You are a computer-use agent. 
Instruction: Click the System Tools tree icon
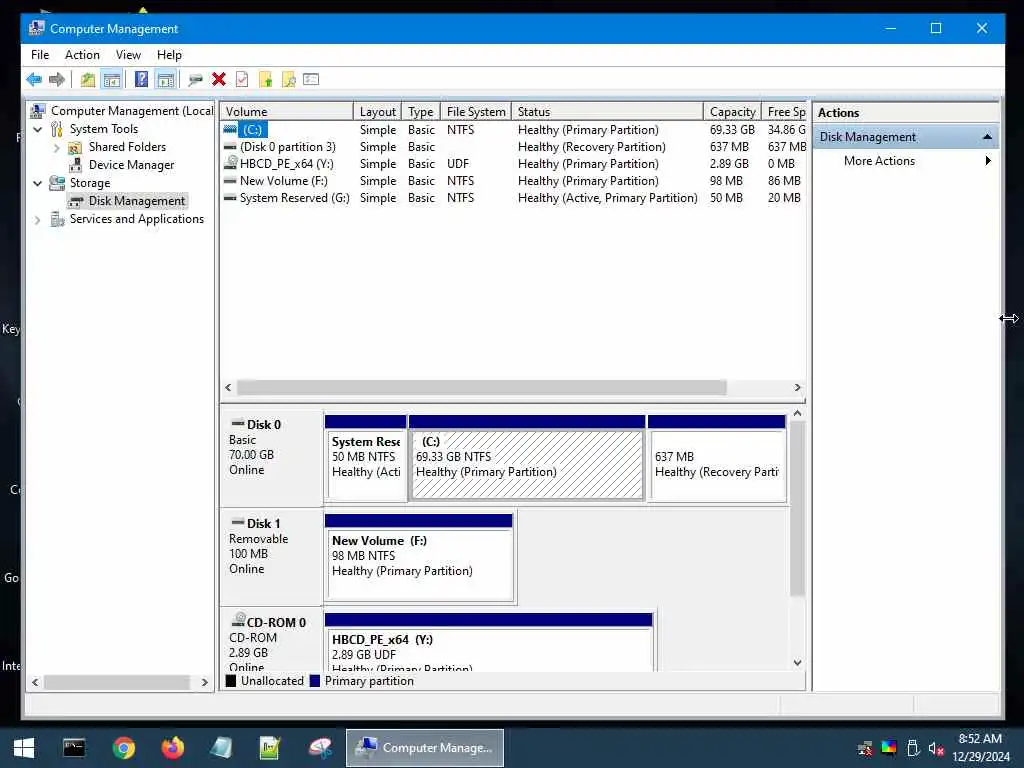pyautogui.click(x=57, y=129)
